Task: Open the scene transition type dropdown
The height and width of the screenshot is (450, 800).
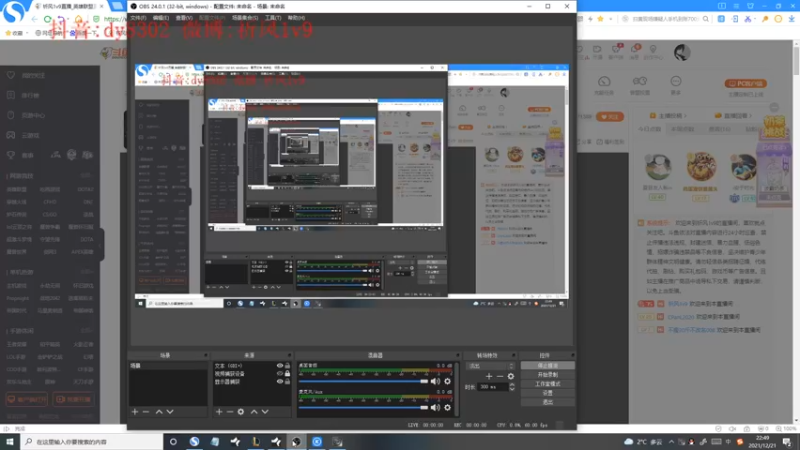Action: click(x=490, y=366)
